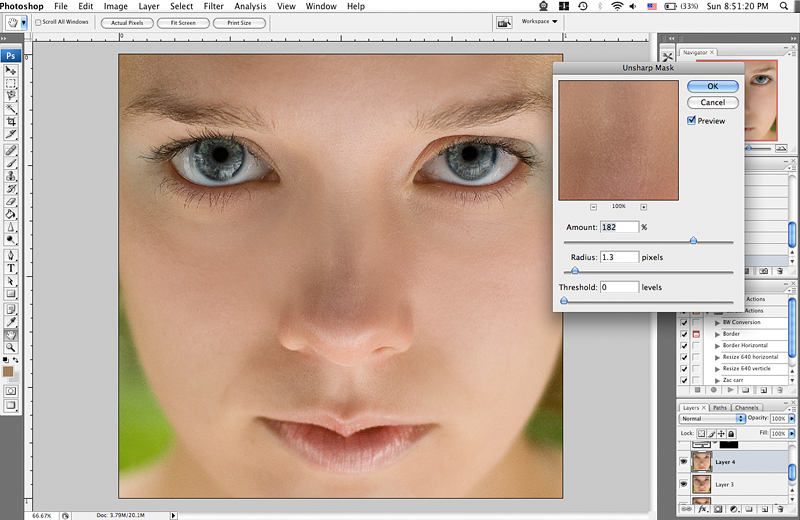Expand the Resize 640 verticle action
The height and width of the screenshot is (520, 800).
717,368
